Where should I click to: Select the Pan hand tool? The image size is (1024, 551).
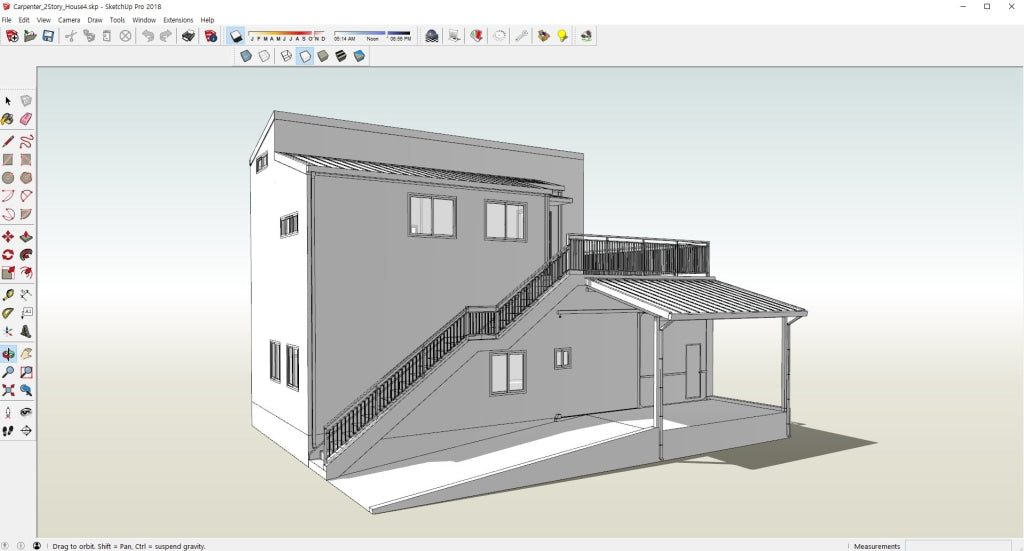[26, 354]
